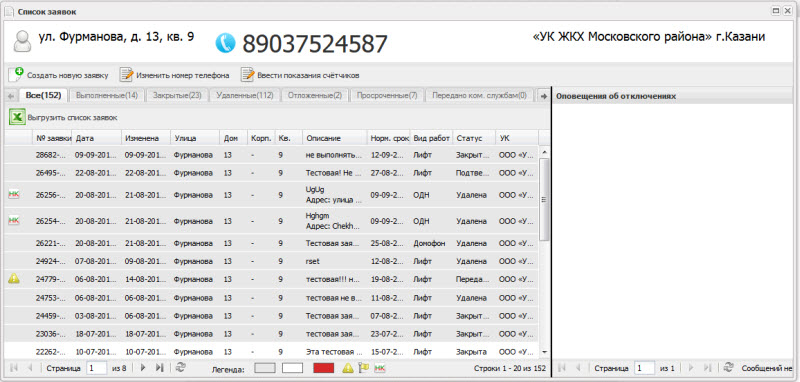Switch to Передано ком. службам(0) tab
The height and width of the screenshot is (382, 800).
(x=479, y=95)
